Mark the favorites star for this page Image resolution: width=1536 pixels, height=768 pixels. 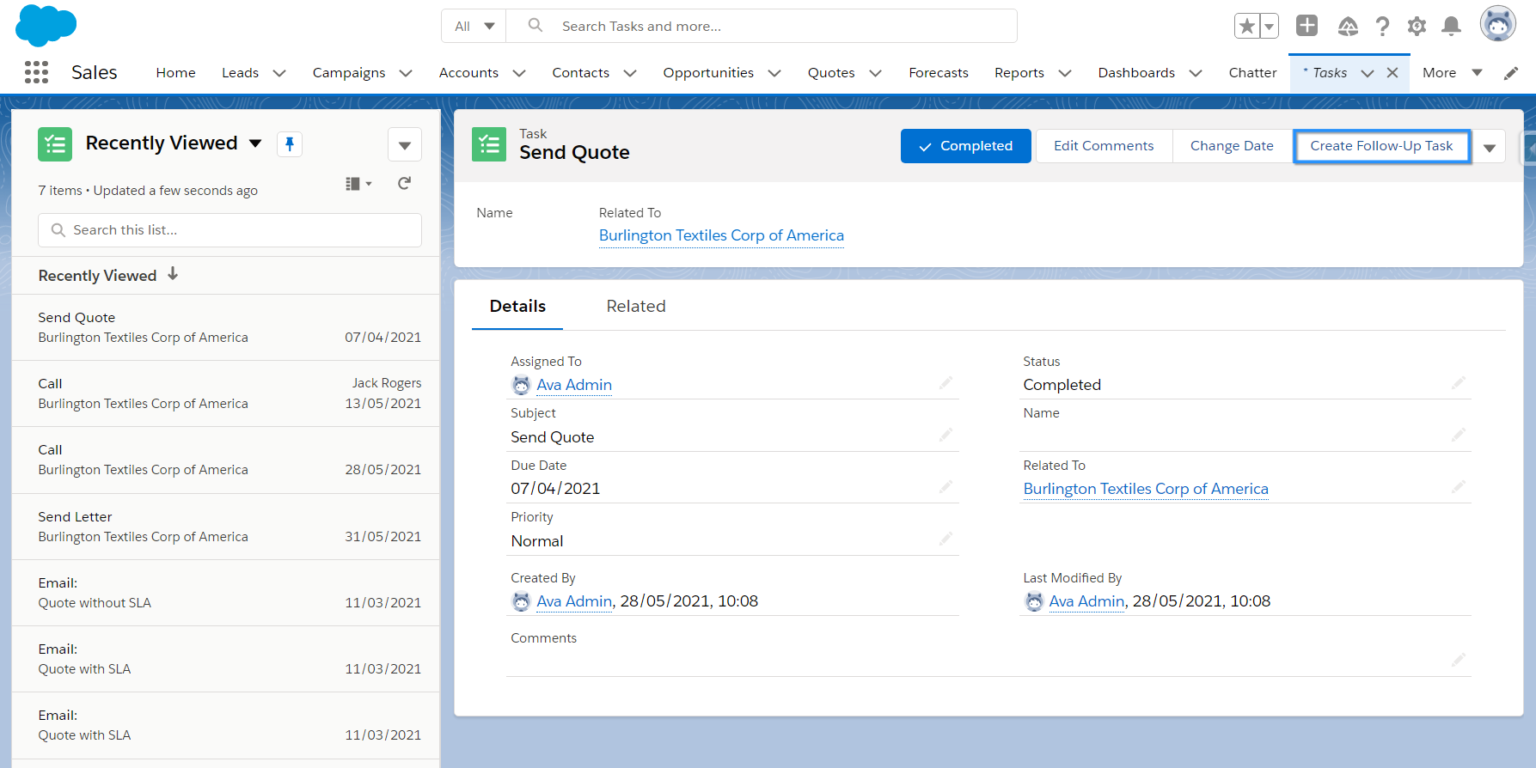pyautogui.click(x=1245, y=25)
